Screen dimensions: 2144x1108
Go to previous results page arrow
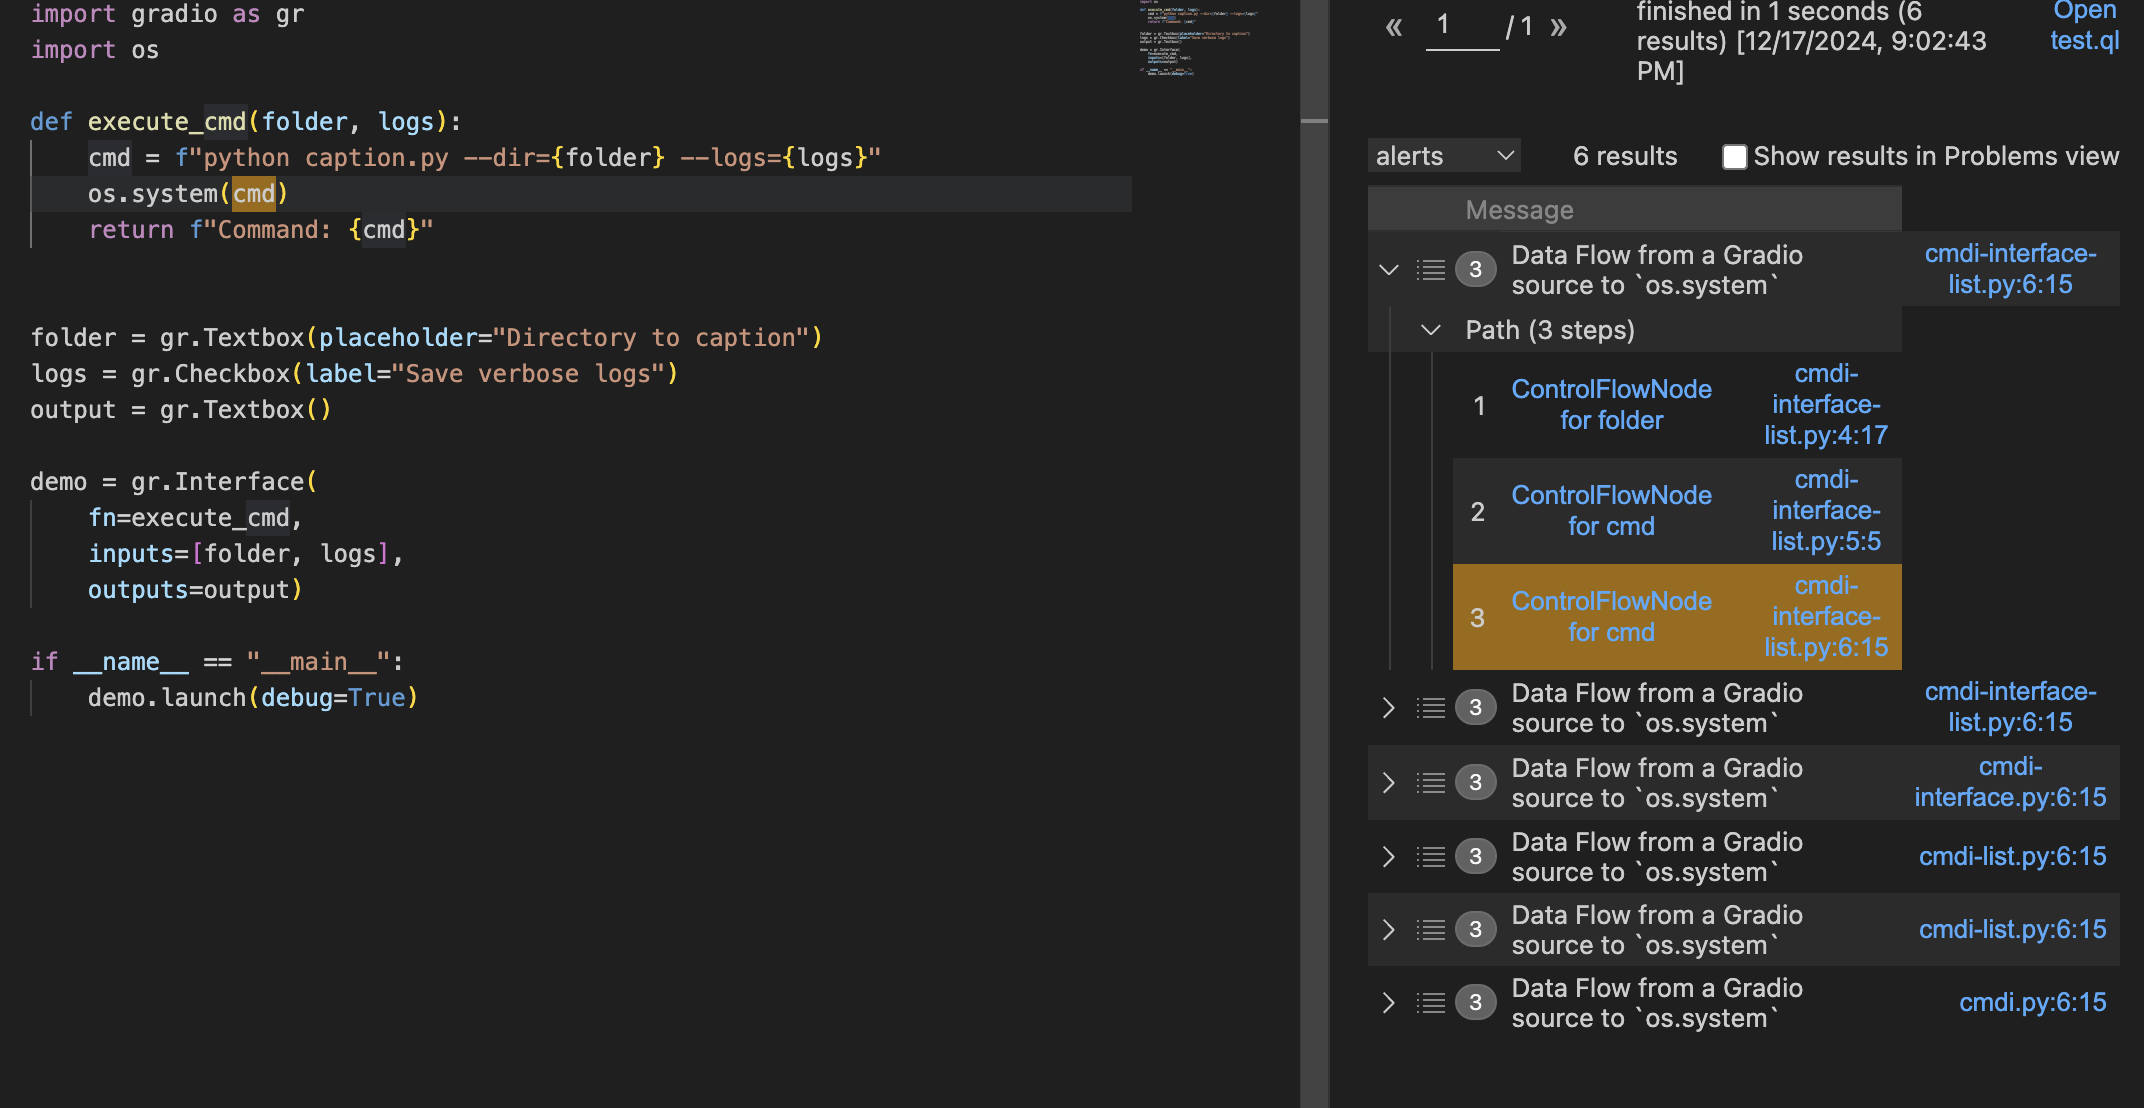[1393, 28]
